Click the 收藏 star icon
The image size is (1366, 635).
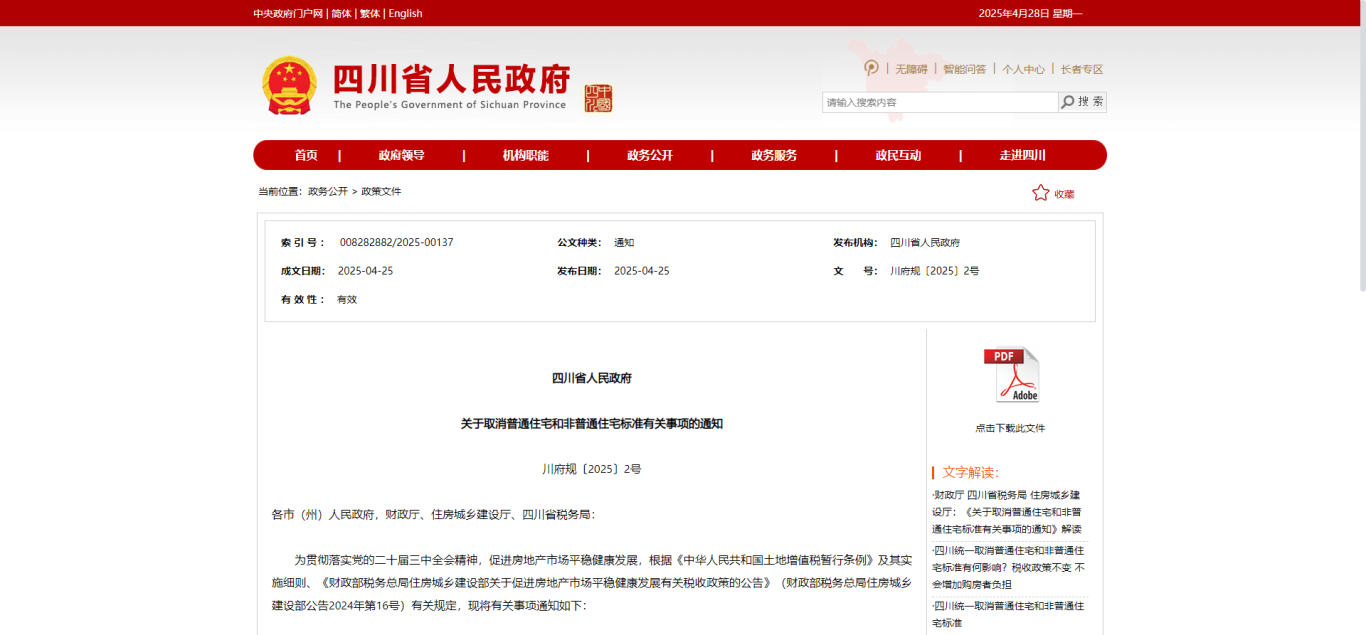pos(1041,193)
